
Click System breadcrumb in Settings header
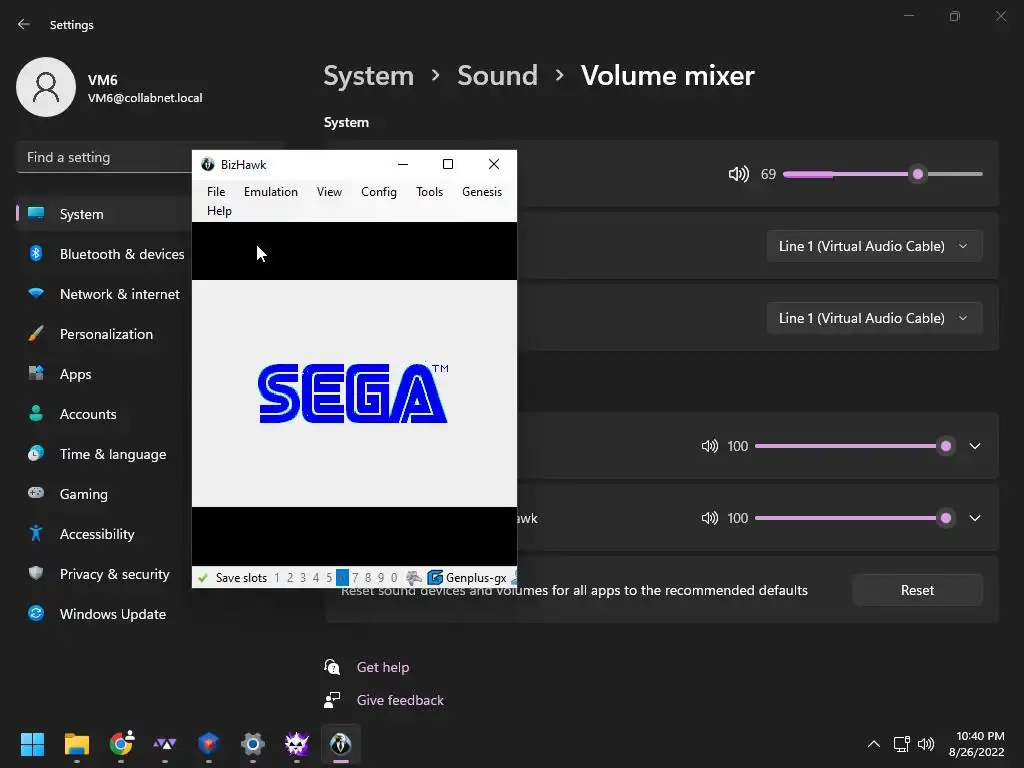coord(369,76)
